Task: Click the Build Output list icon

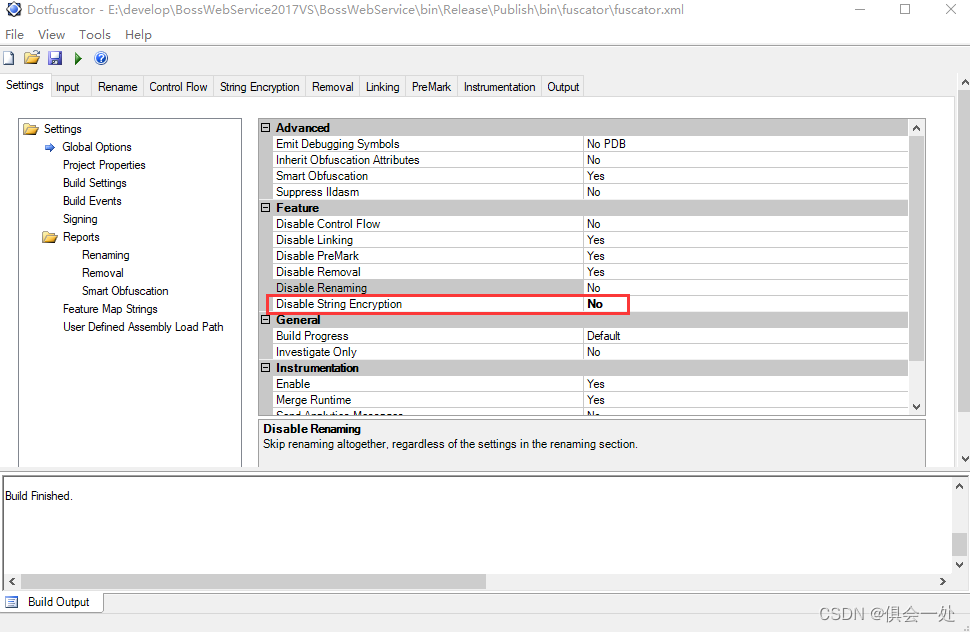Action: [x=12, y=602]
